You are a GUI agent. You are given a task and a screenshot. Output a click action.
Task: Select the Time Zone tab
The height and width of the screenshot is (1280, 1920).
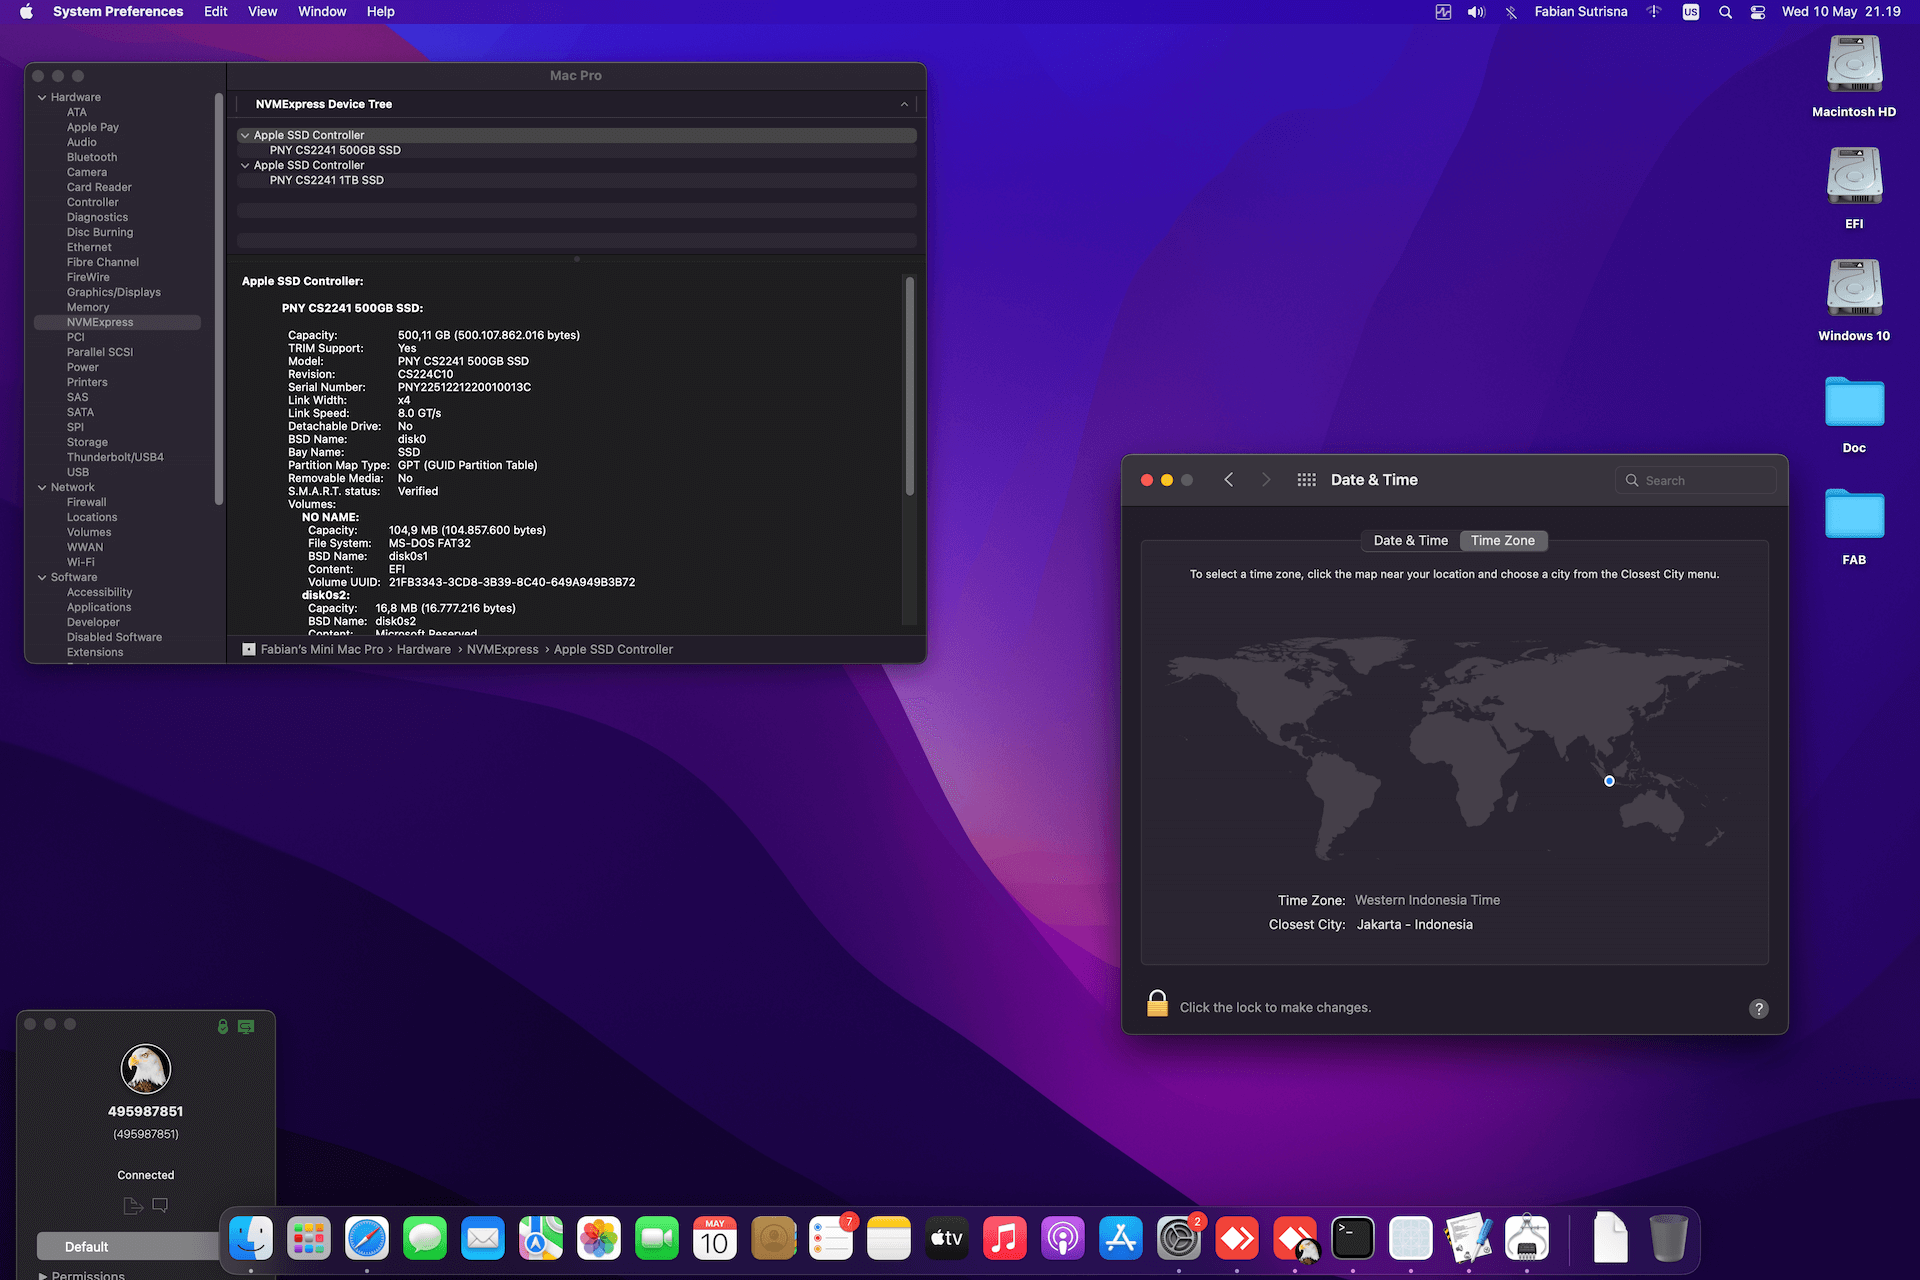[1502, 540]
